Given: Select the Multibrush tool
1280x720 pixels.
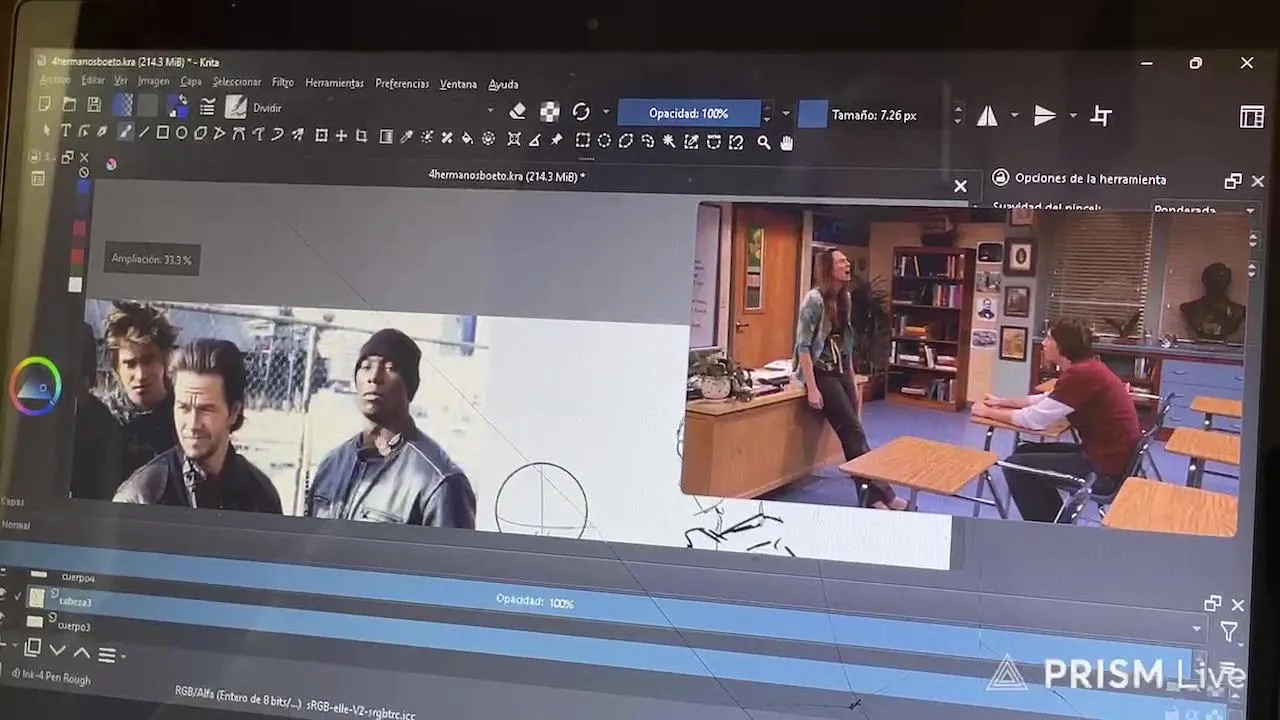Looking at the screenshot, I should 297,135.
